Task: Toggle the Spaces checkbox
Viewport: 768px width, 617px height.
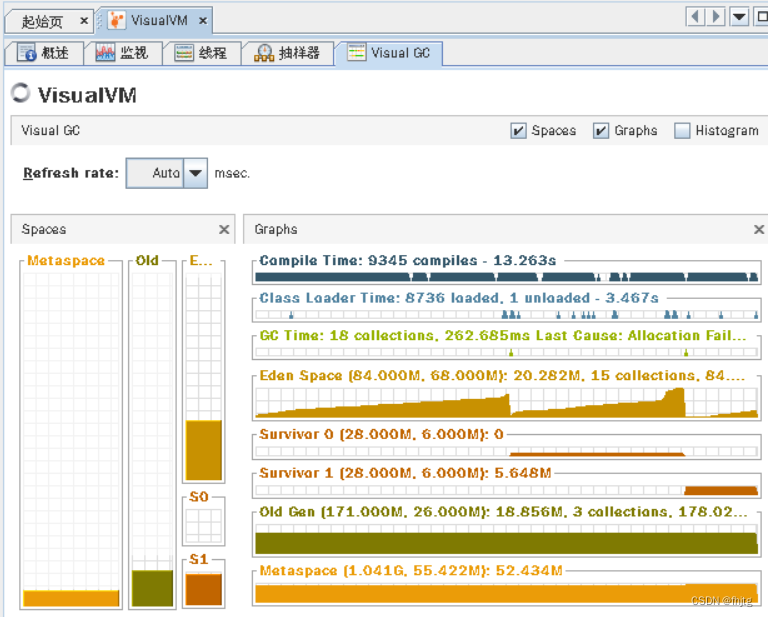Action: point(518,131)
